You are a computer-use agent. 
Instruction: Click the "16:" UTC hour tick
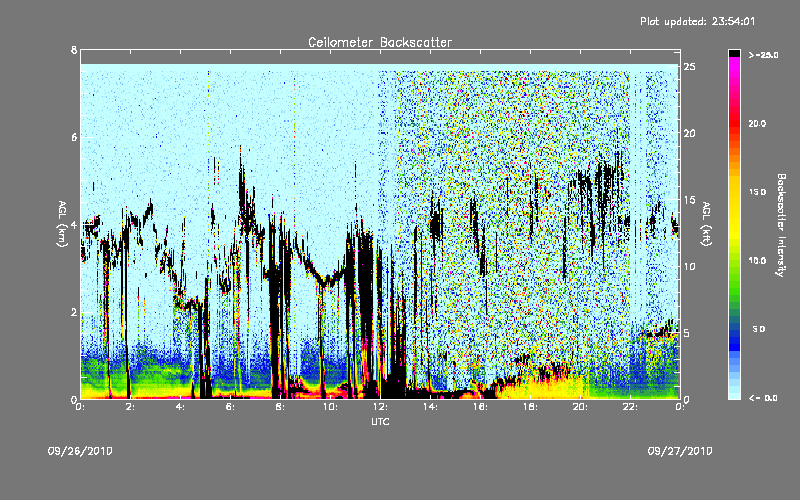pyautogui.click(x=480, y=407)
